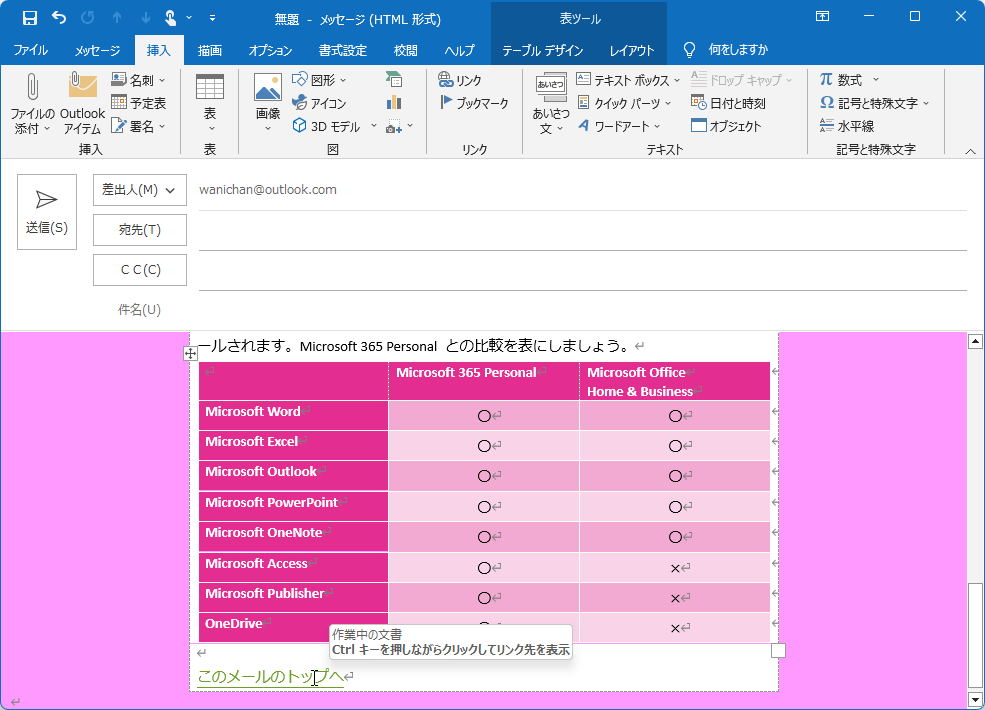Click the subject (件名) field
Image resolution: width=985 pixels, height=710 pixels.
582,310
